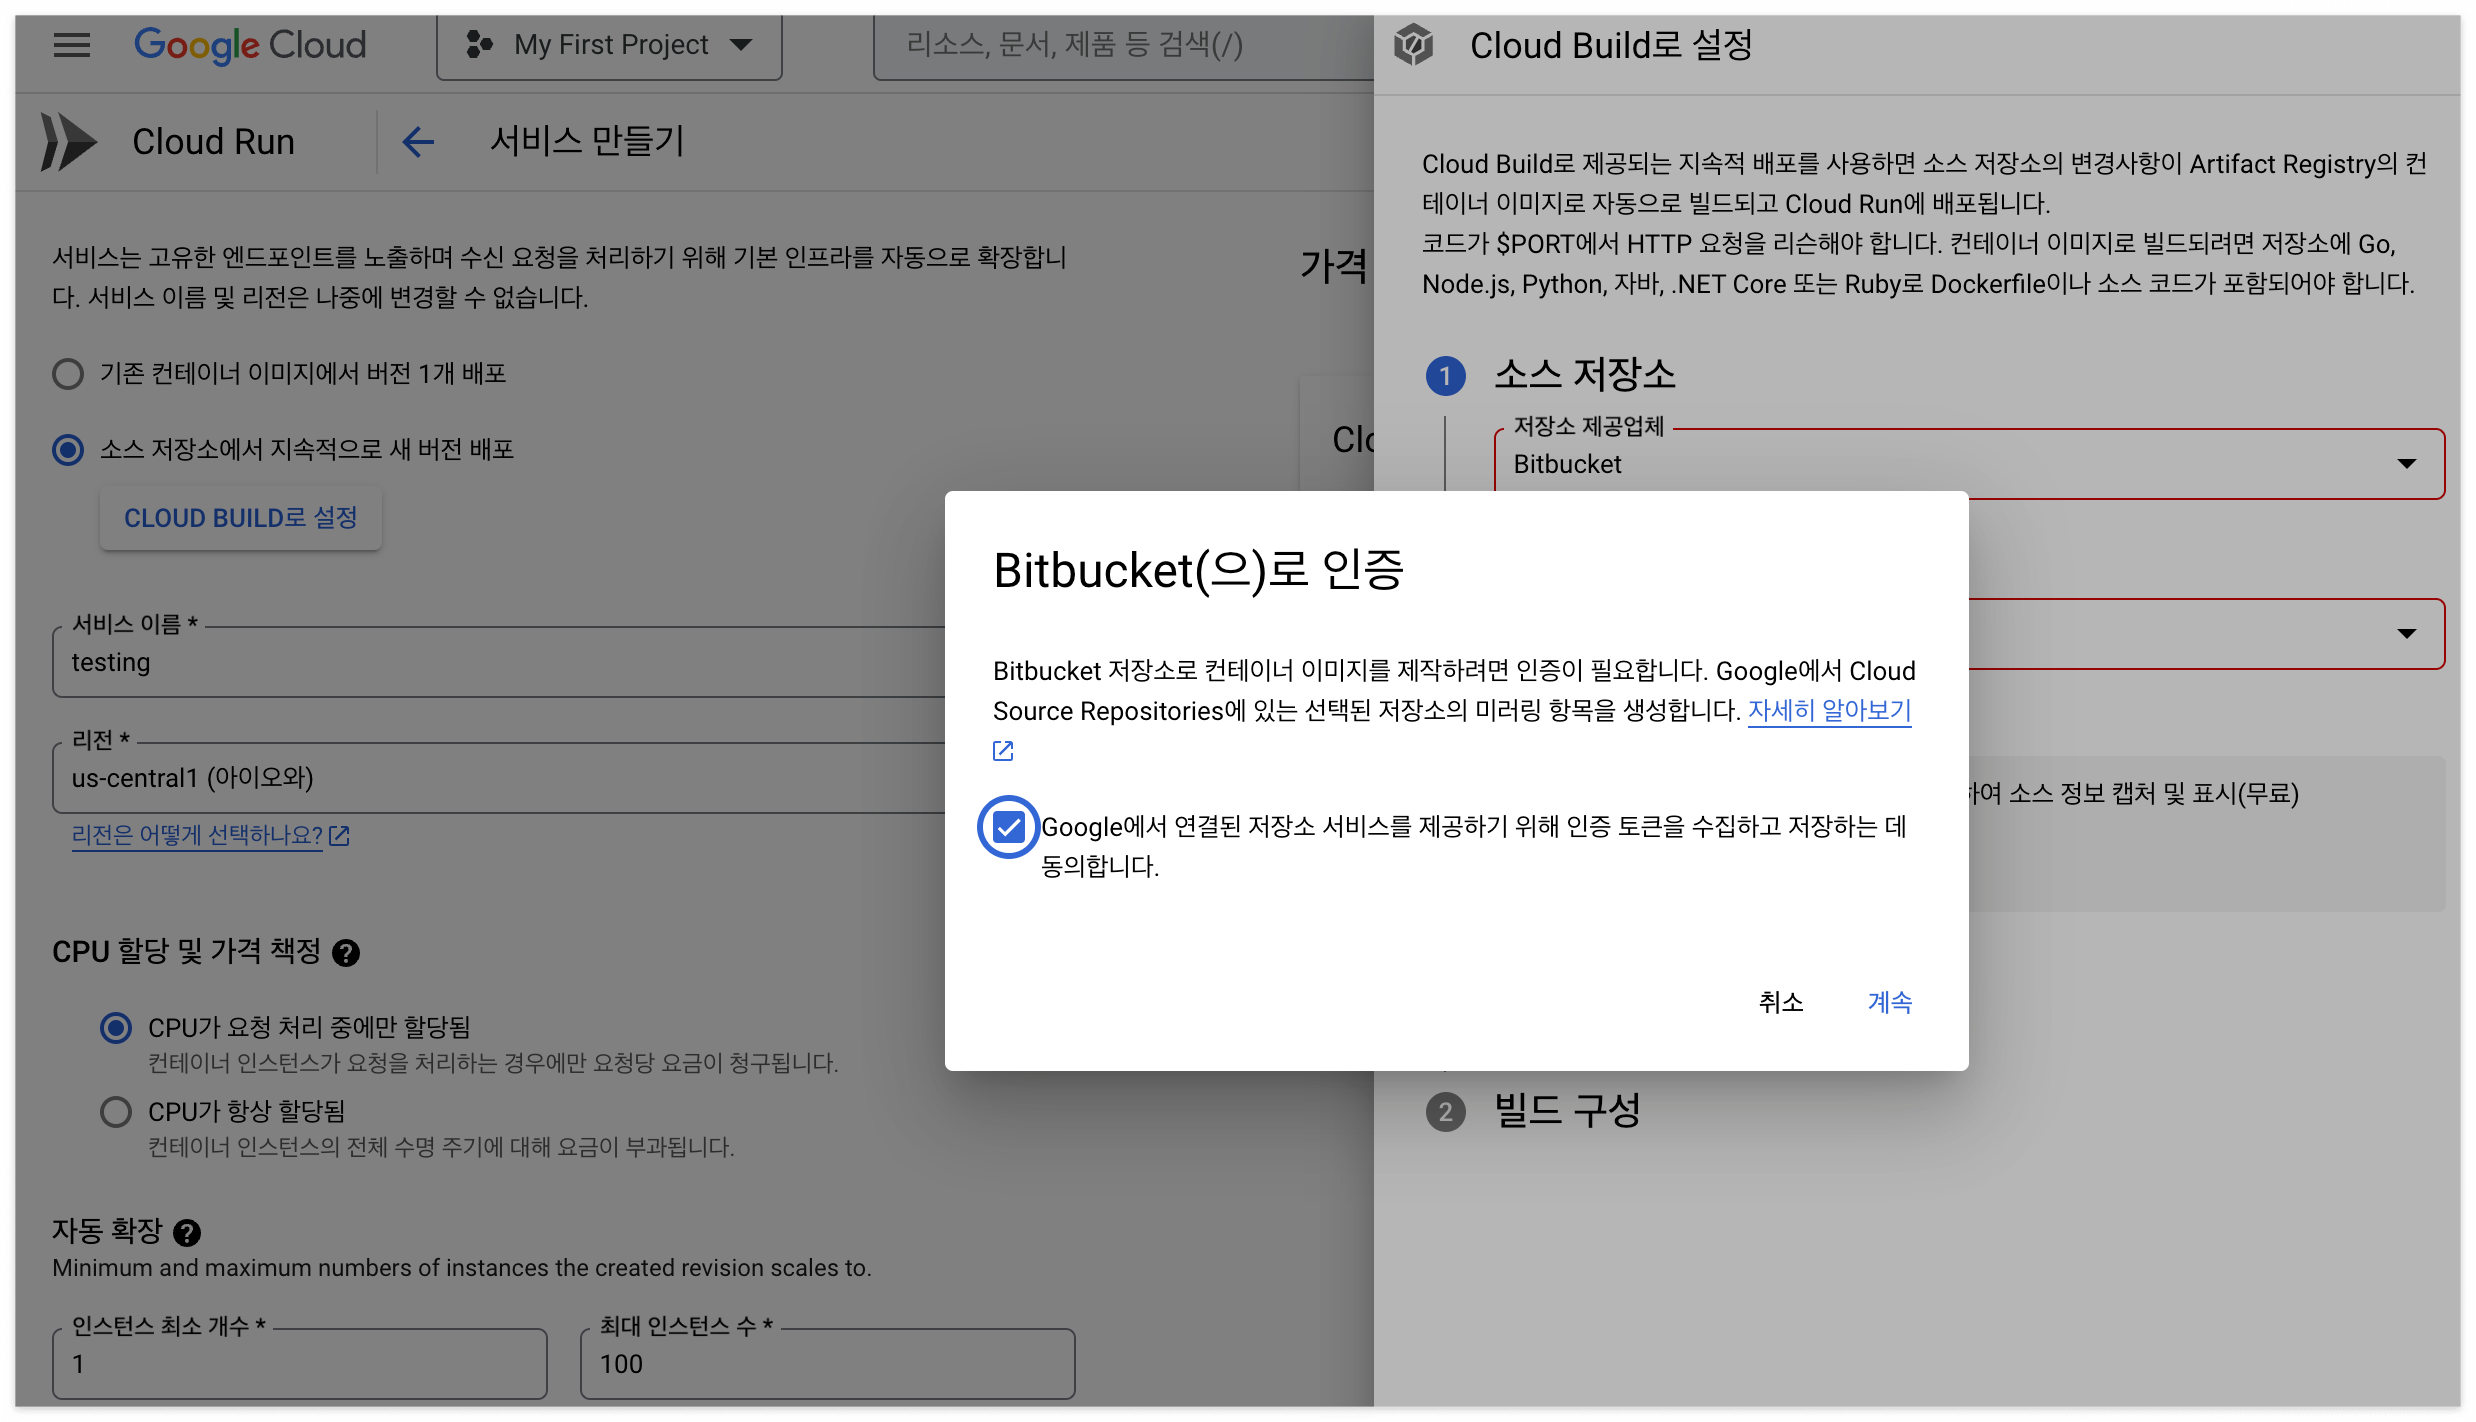Click external link icon below 자세히 알아보기

[x=1003, y=751]
